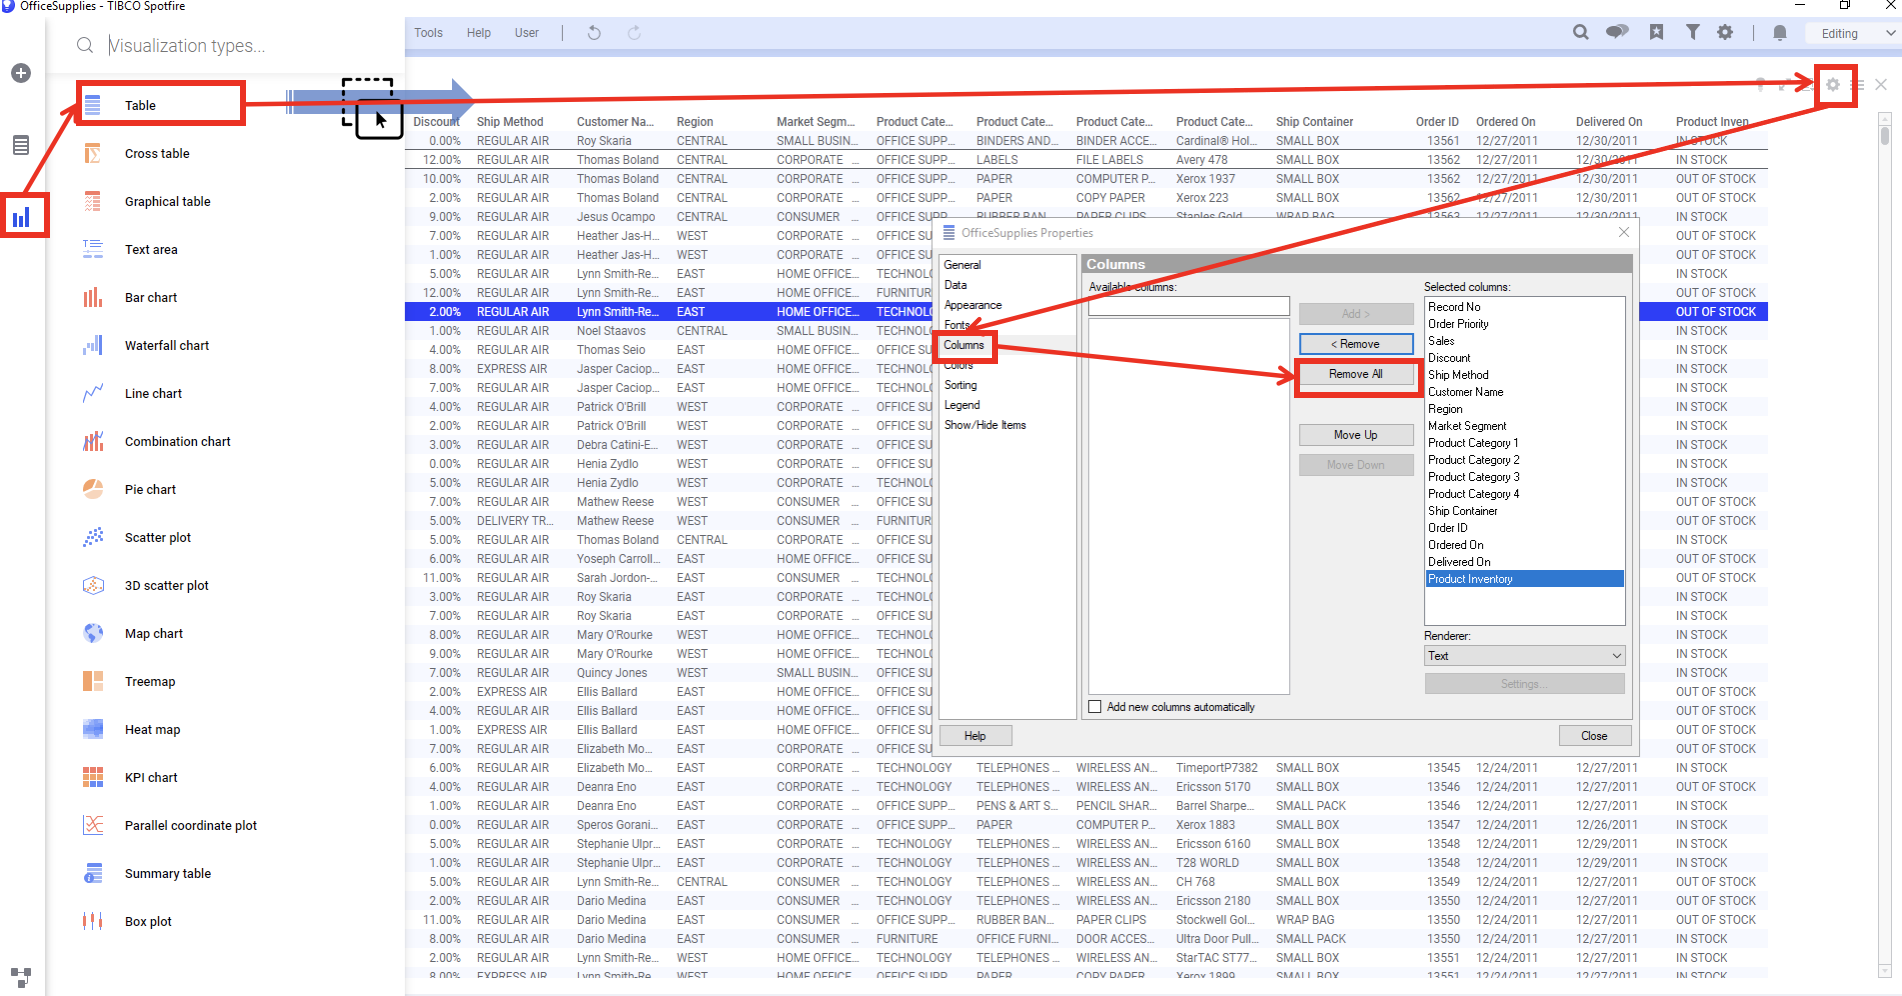Select Appearance in properties list
The image size is (1902, 996).
[x=973, y=305]
